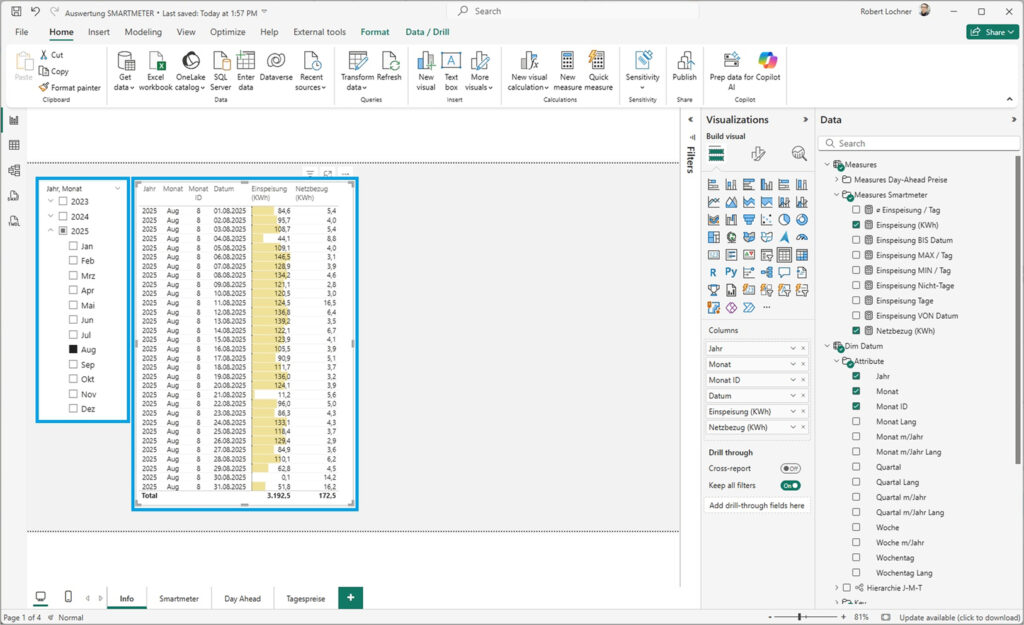Refresh the data model
1024x625 pixels.
pos(389,66)
